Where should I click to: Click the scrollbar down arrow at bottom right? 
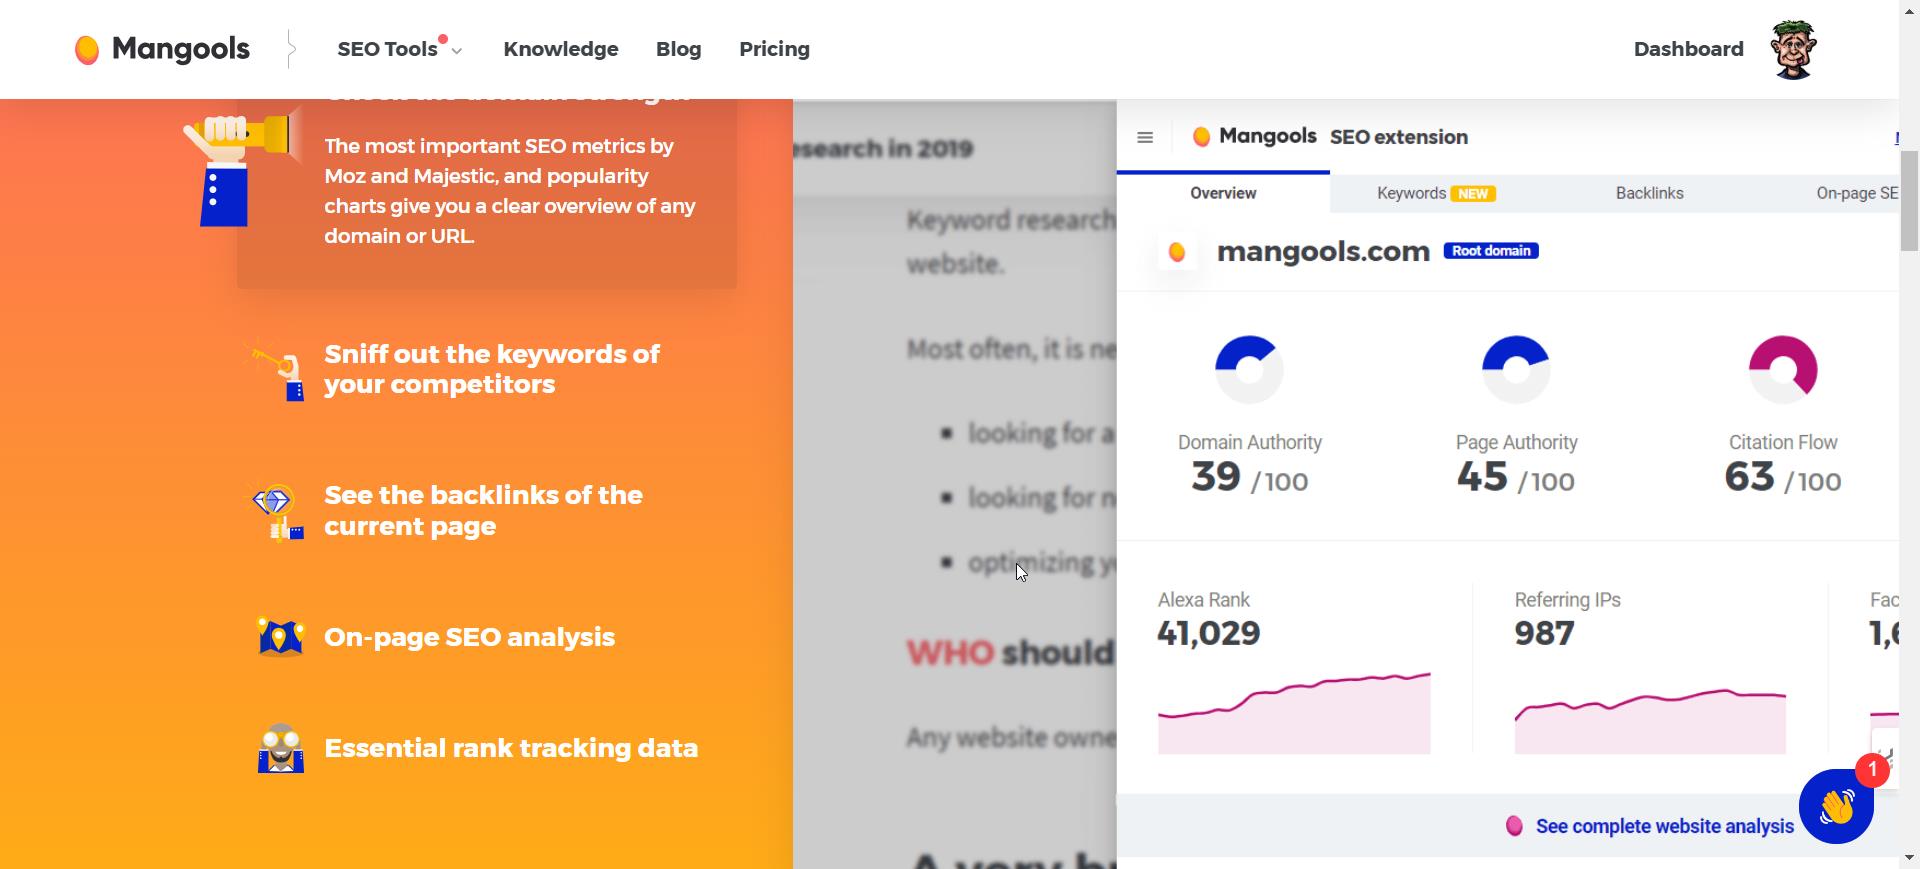pyautogui.click(x=1911, y=858)
